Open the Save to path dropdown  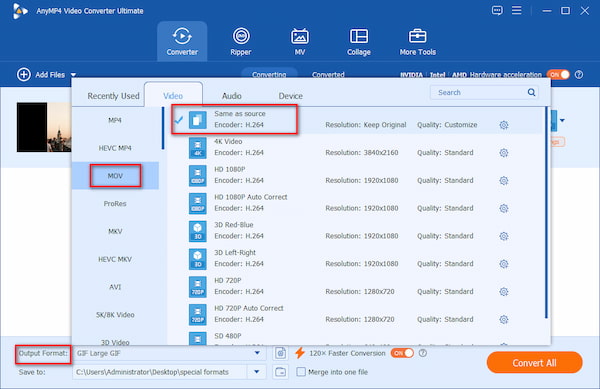(257, 372)
